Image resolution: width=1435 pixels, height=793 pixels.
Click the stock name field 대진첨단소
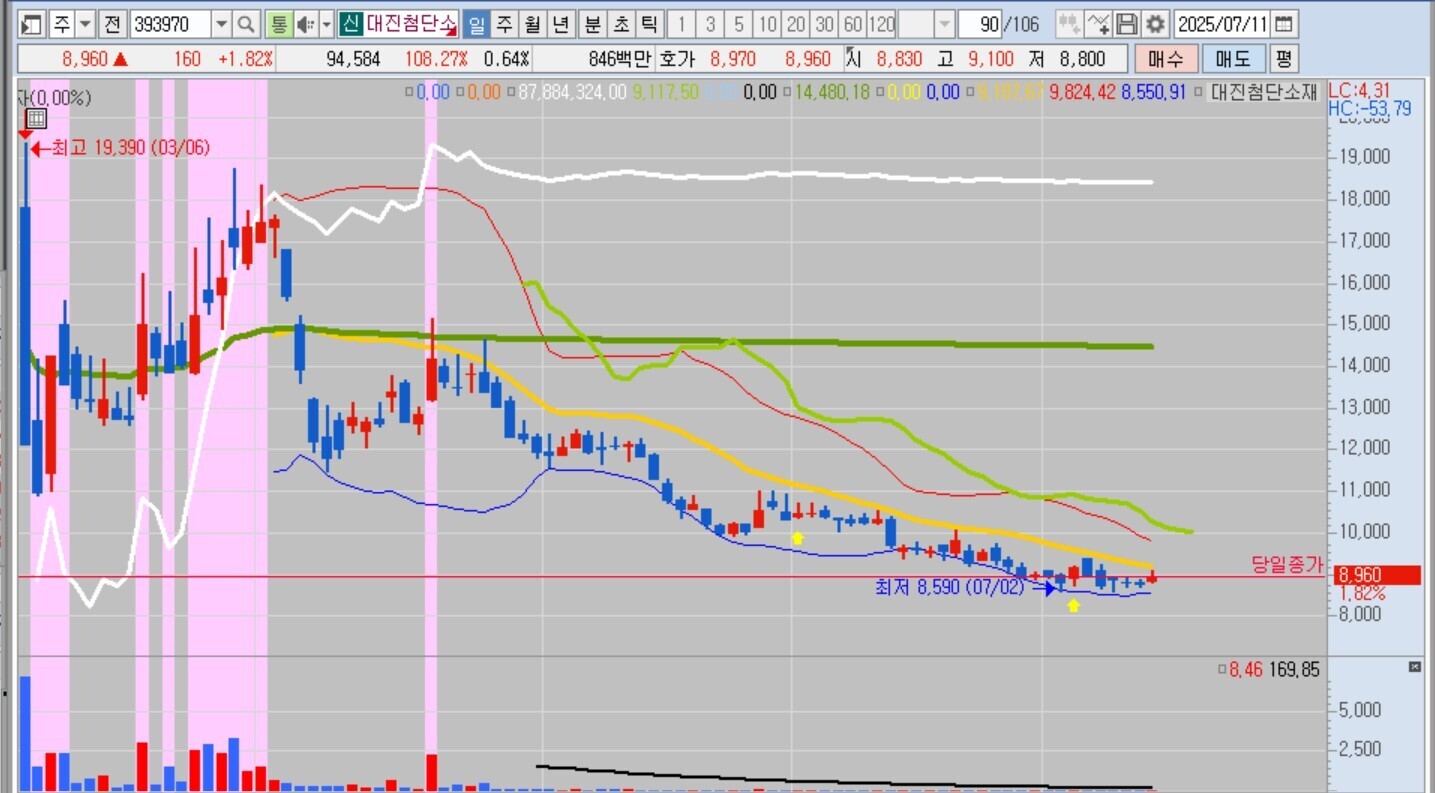(410, 24)
